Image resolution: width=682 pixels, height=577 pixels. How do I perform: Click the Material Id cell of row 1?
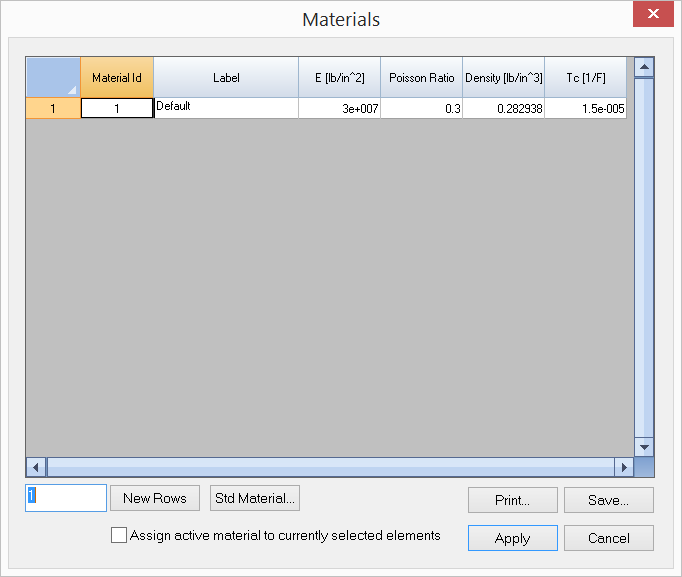tap(117, 109)
